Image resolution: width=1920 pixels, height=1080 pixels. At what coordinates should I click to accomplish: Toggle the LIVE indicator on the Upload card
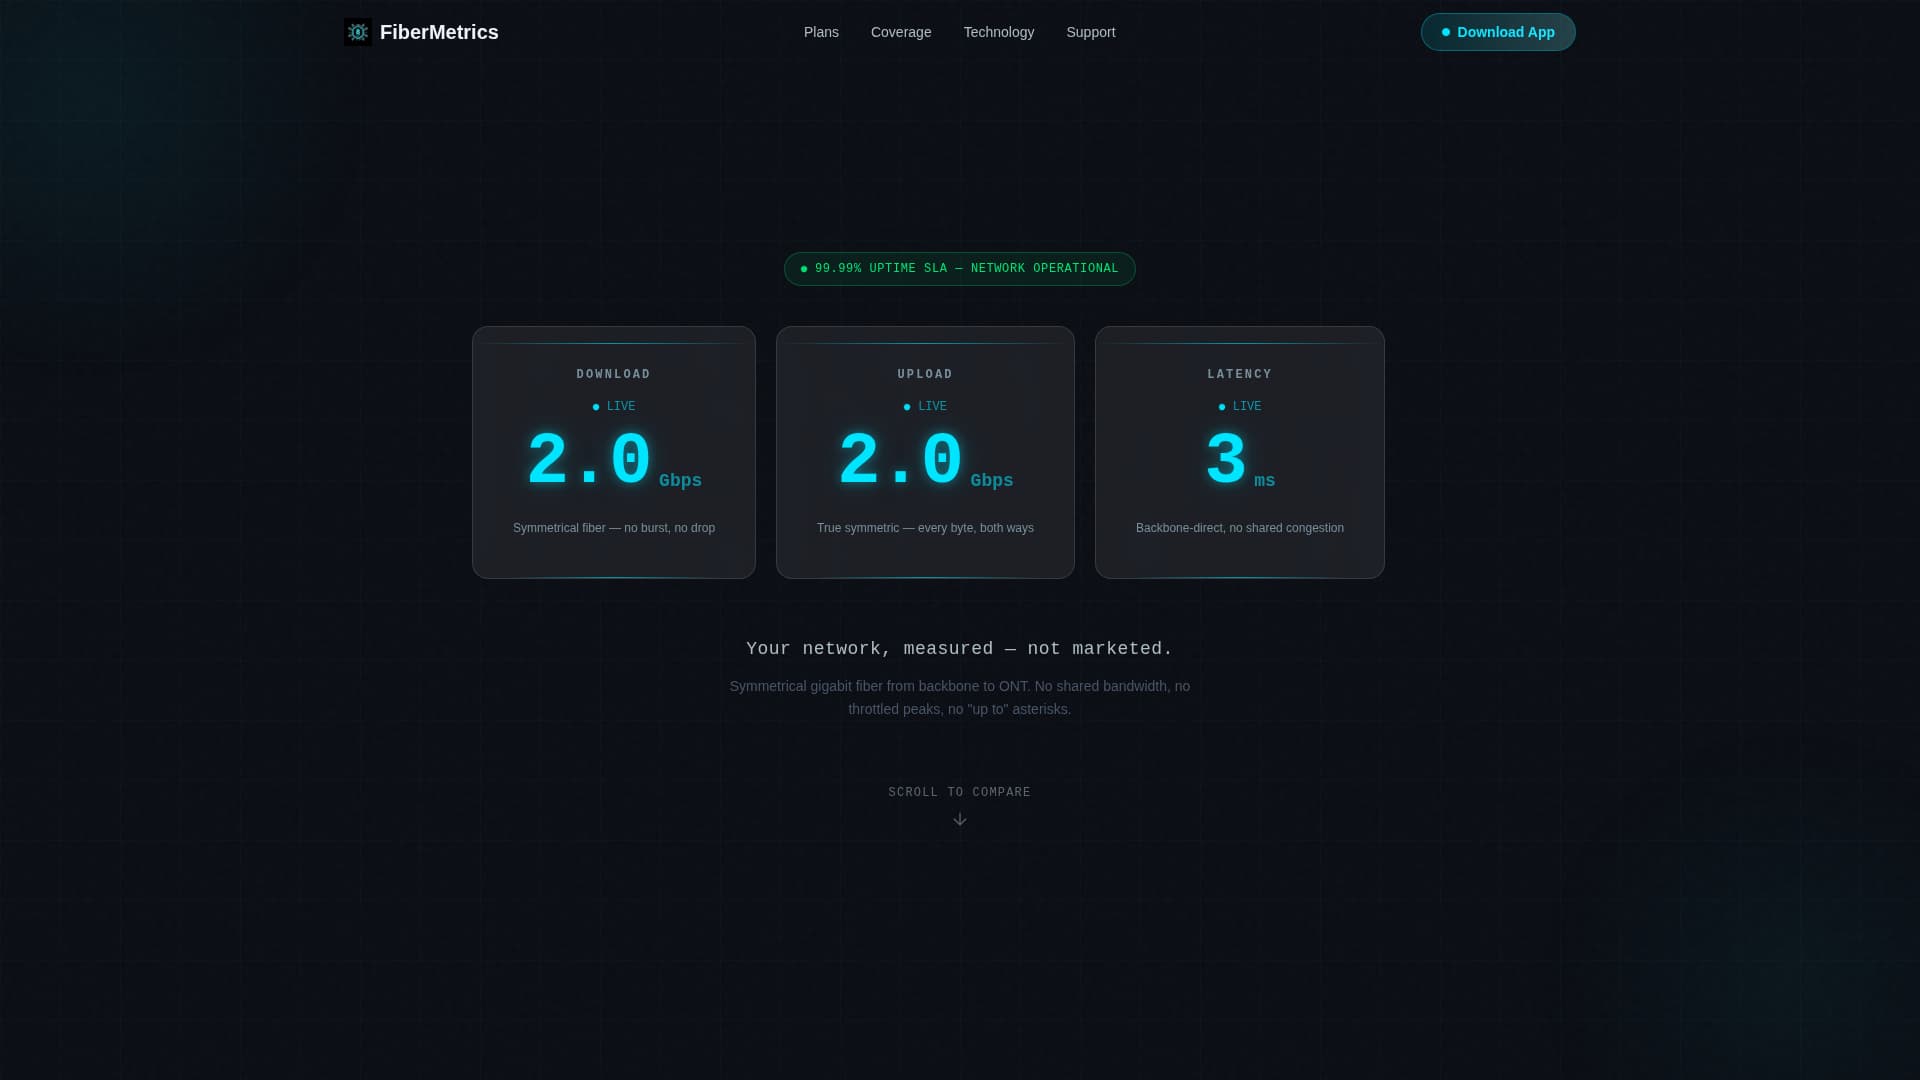coord(925,406)
